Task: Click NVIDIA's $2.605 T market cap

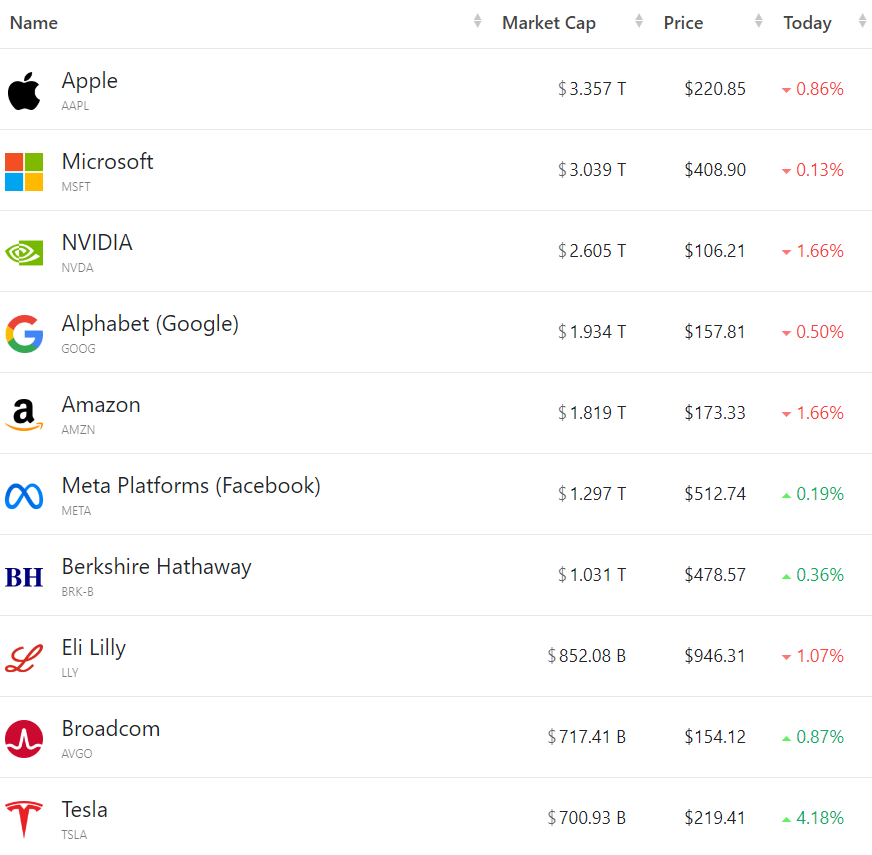Action: pos(592,251)
